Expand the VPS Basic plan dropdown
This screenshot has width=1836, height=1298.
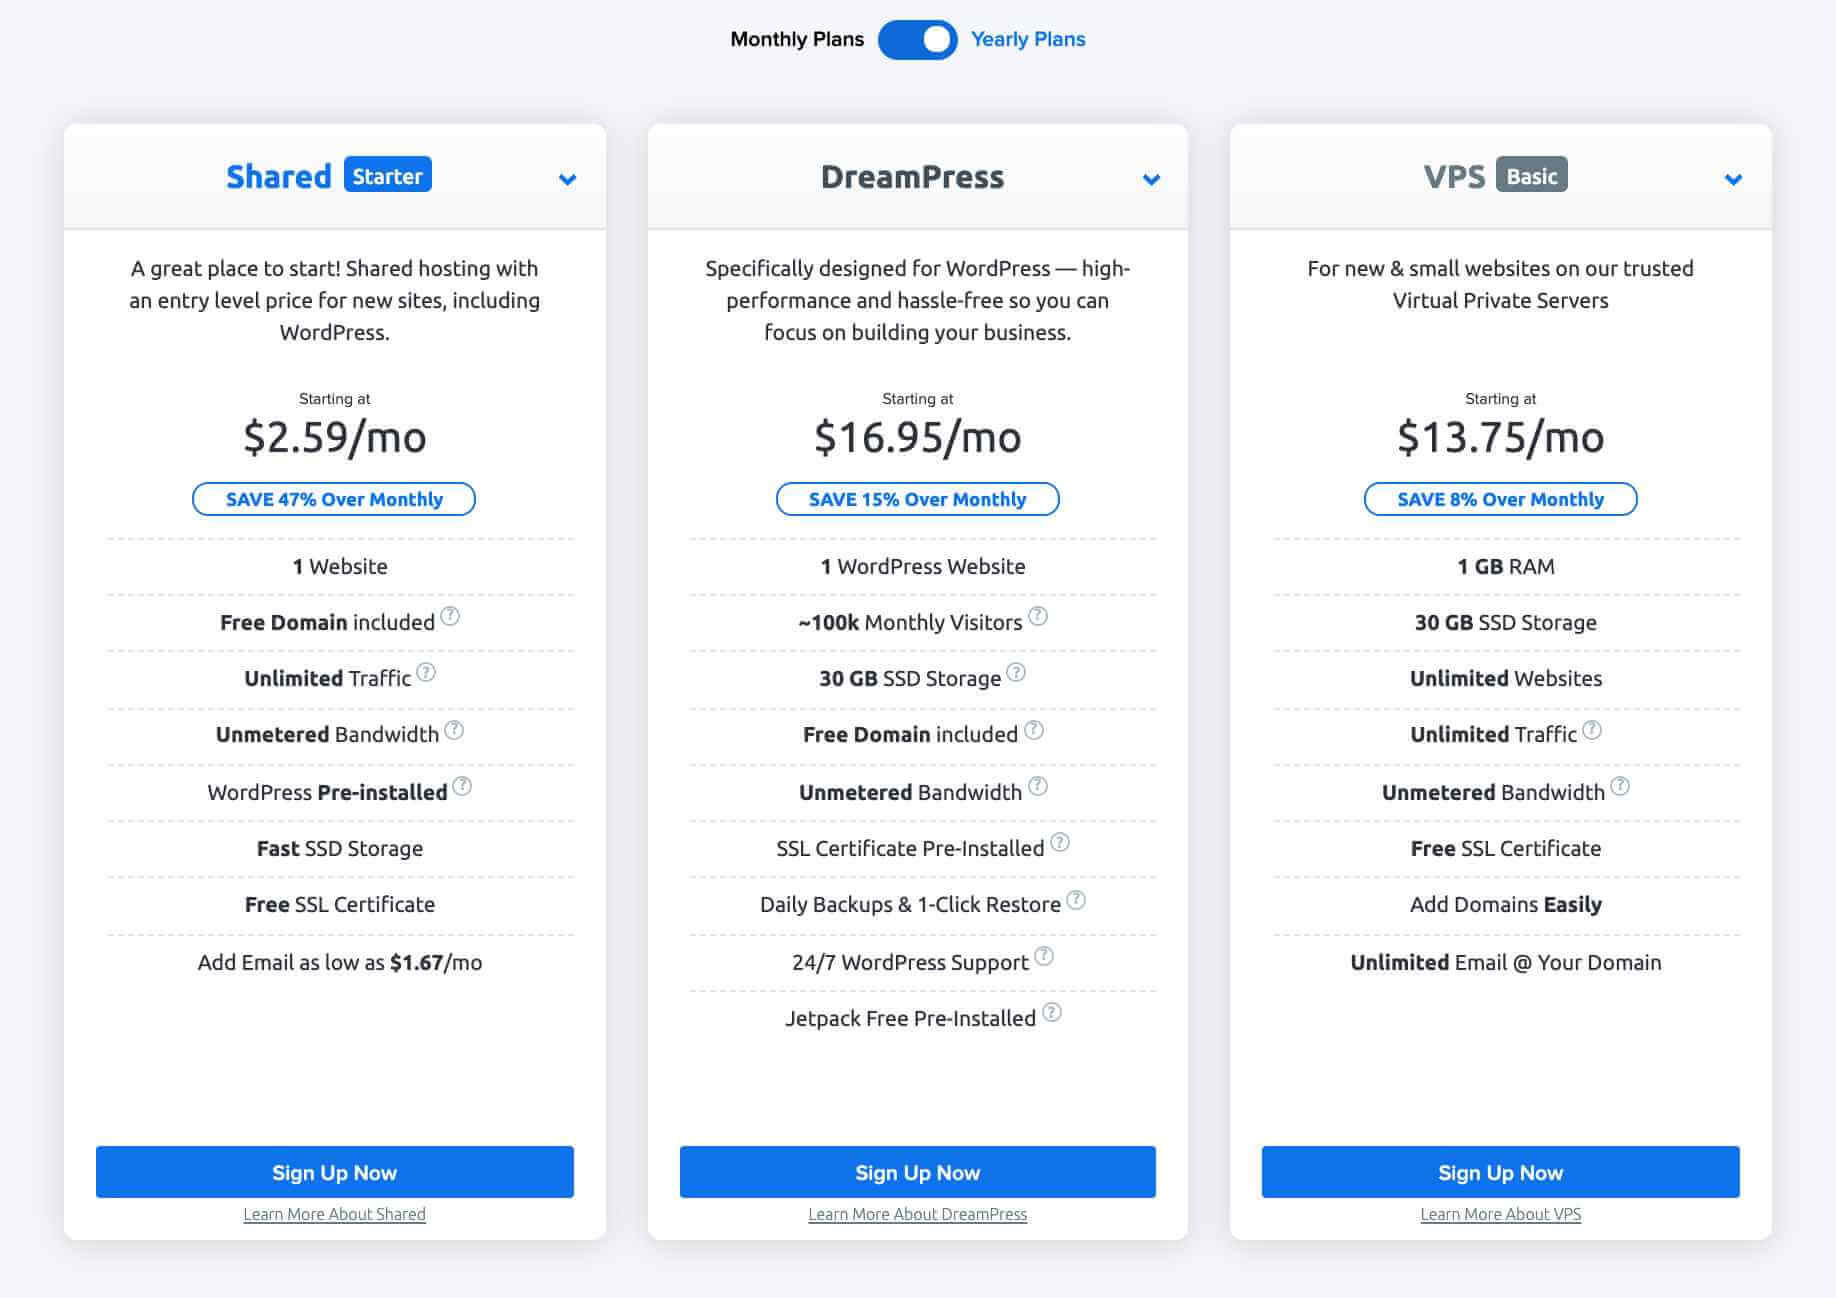pos(1733,180)
